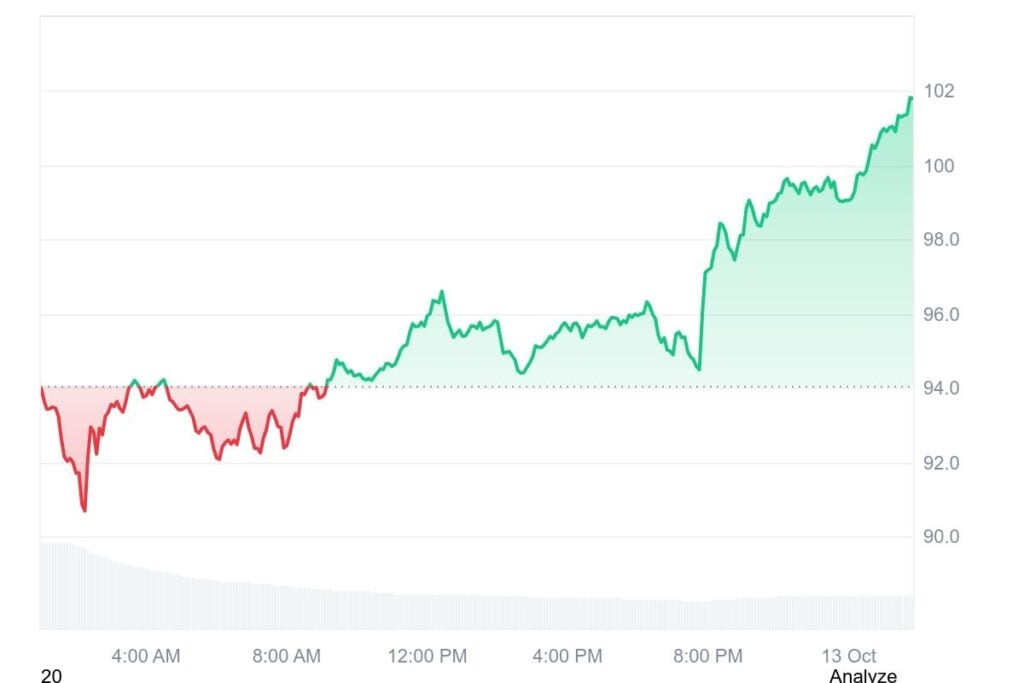Click the highest green peak of the price line
This screenshot has width=1024, height=683.
[x=911, y=97]
